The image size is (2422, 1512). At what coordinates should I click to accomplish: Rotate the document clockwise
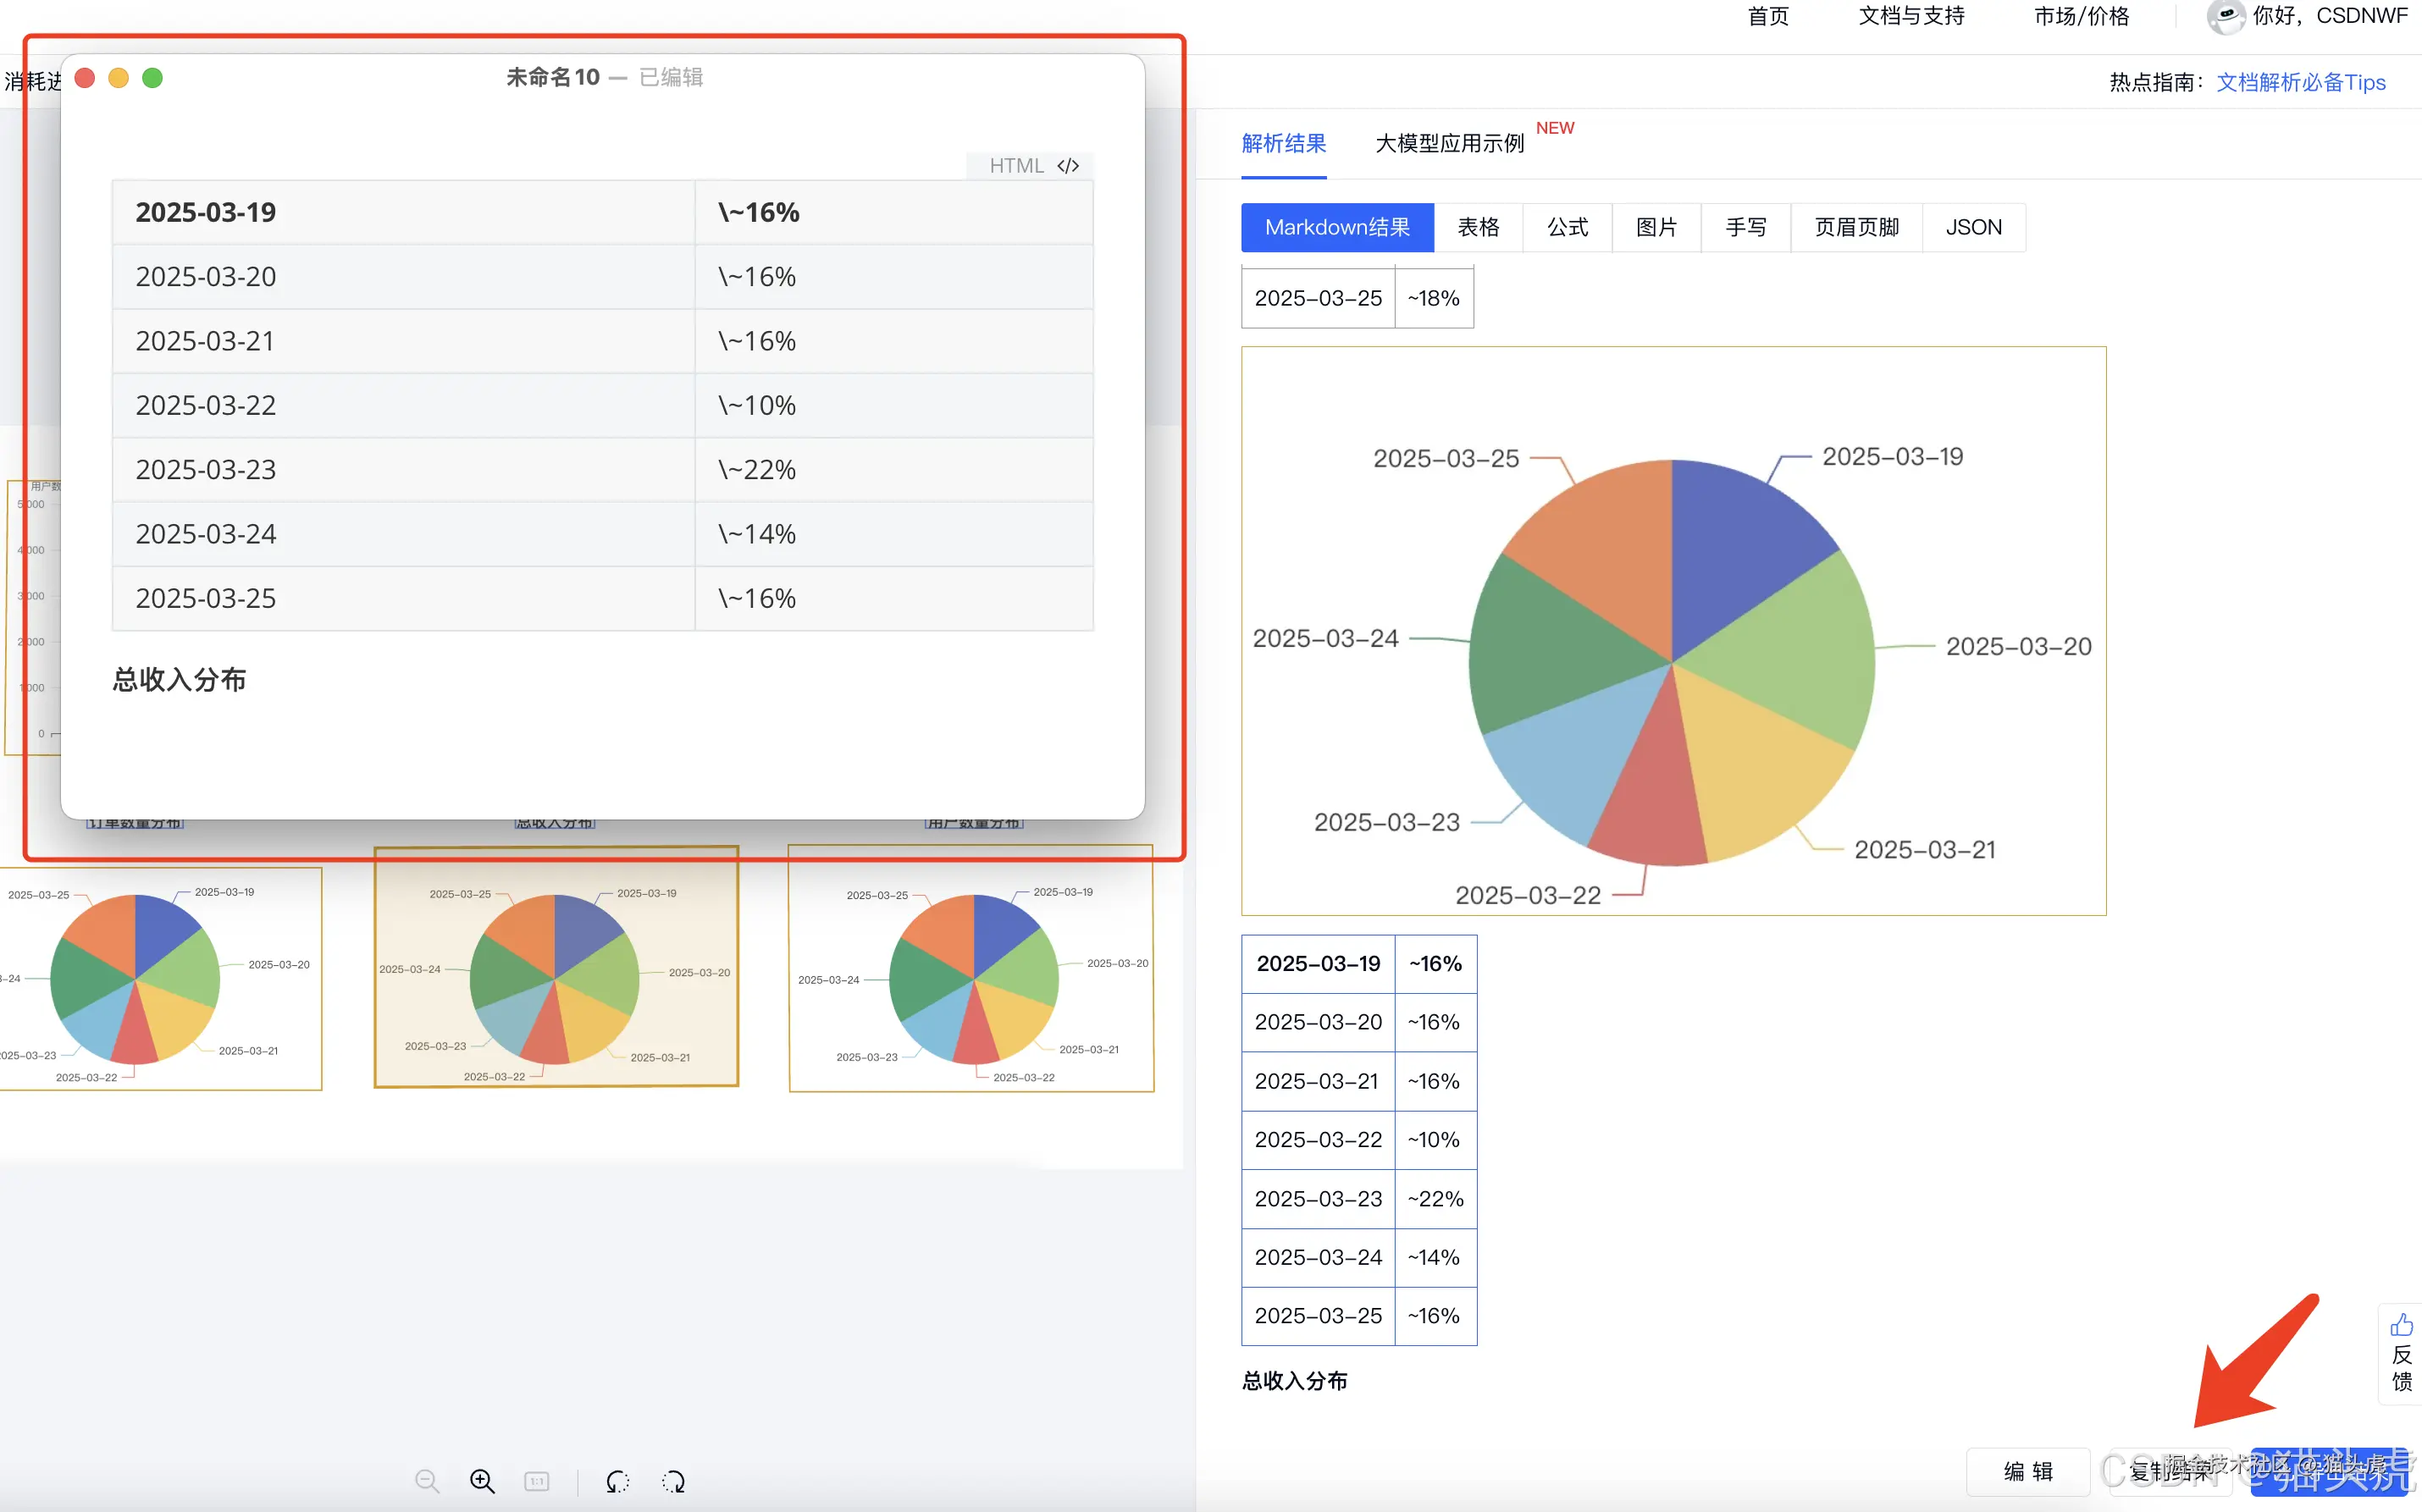(674, 1481)
